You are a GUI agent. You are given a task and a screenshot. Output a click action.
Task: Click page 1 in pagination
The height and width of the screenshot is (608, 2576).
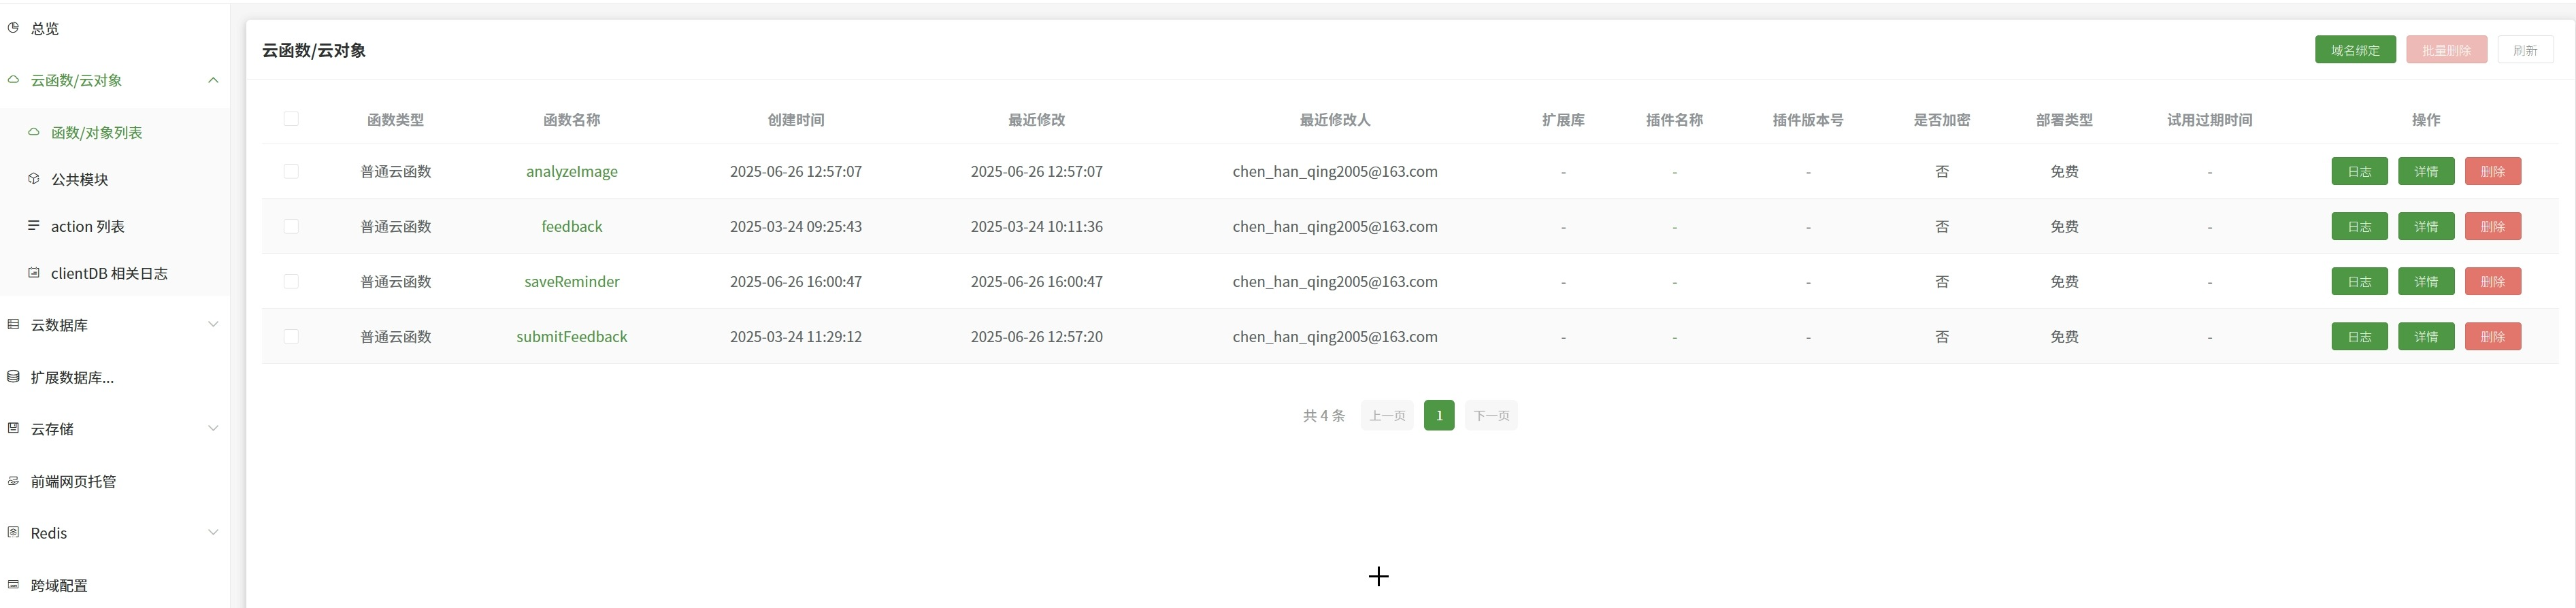click(x=1439, y=415)
